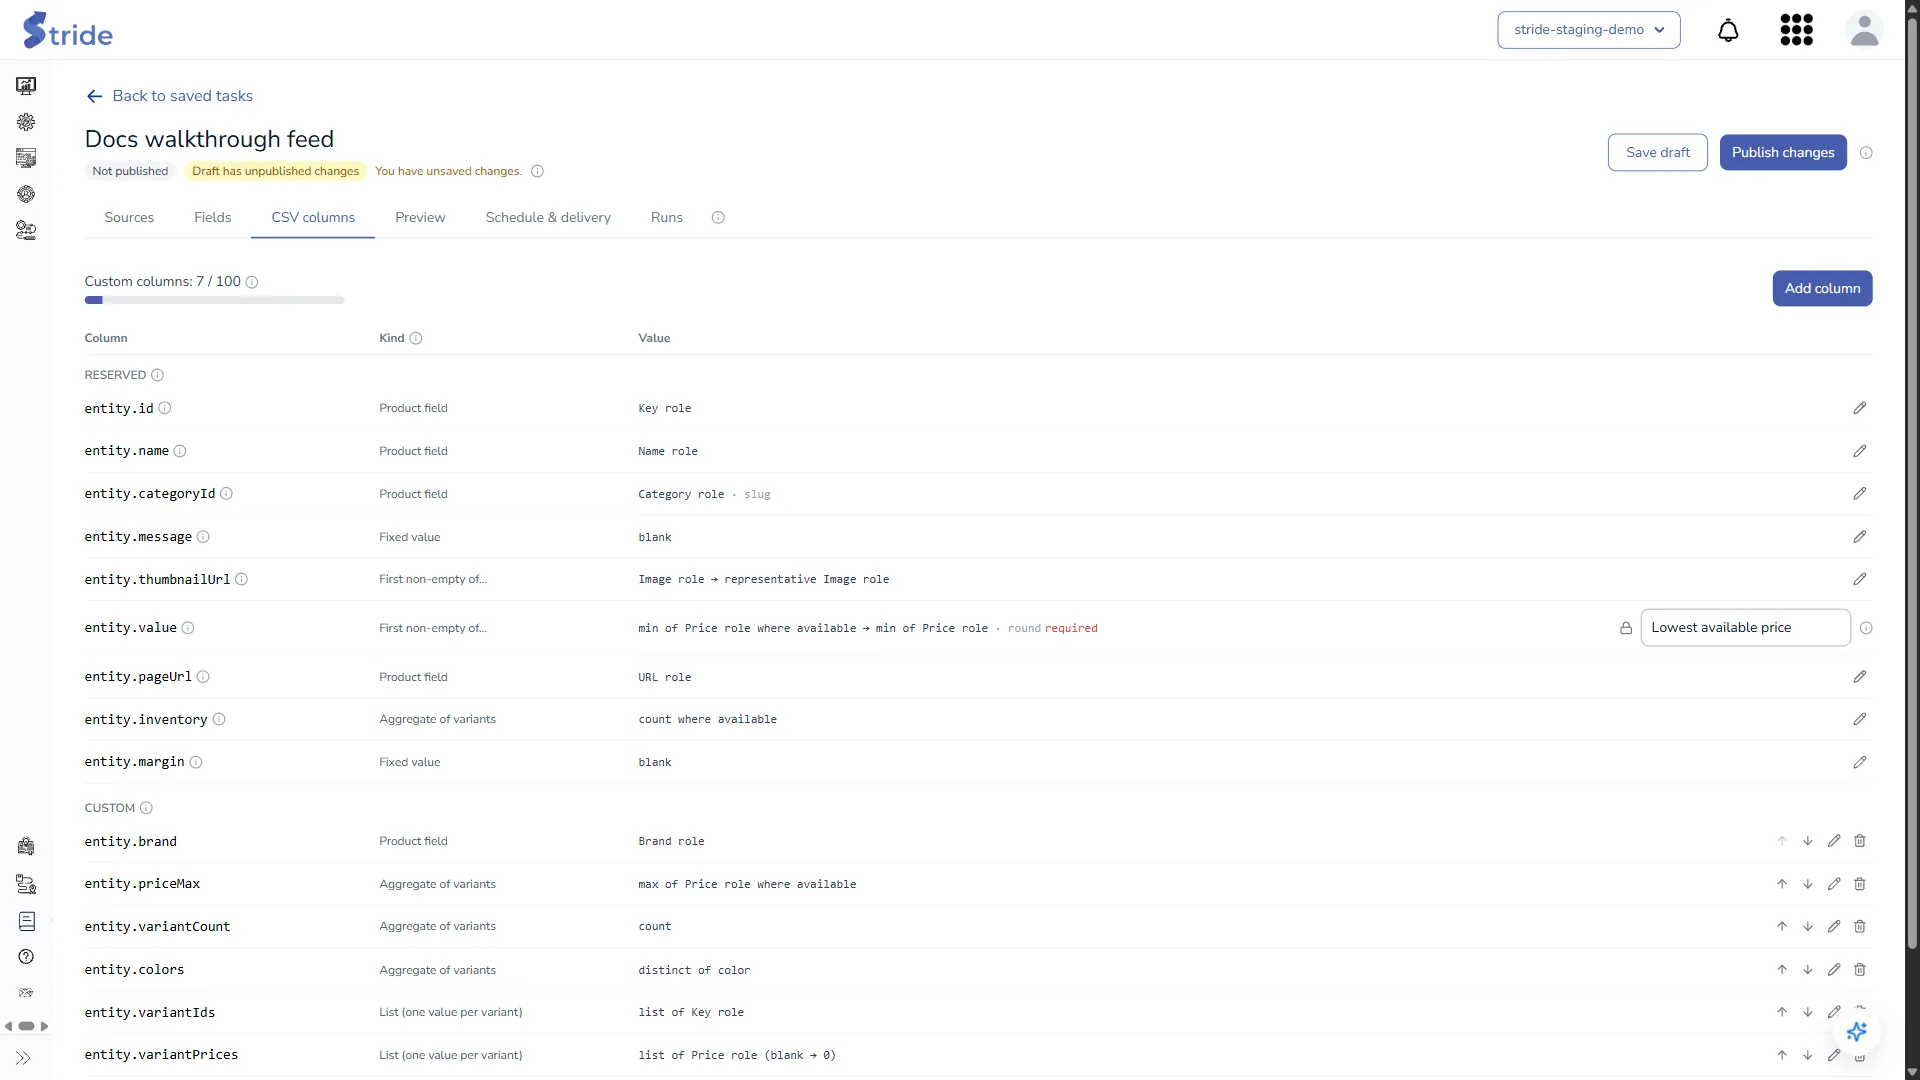This screenshot has height=1080, width=1920.
Task: Edit the entity.inventory column
Action: coord(1859,719)
